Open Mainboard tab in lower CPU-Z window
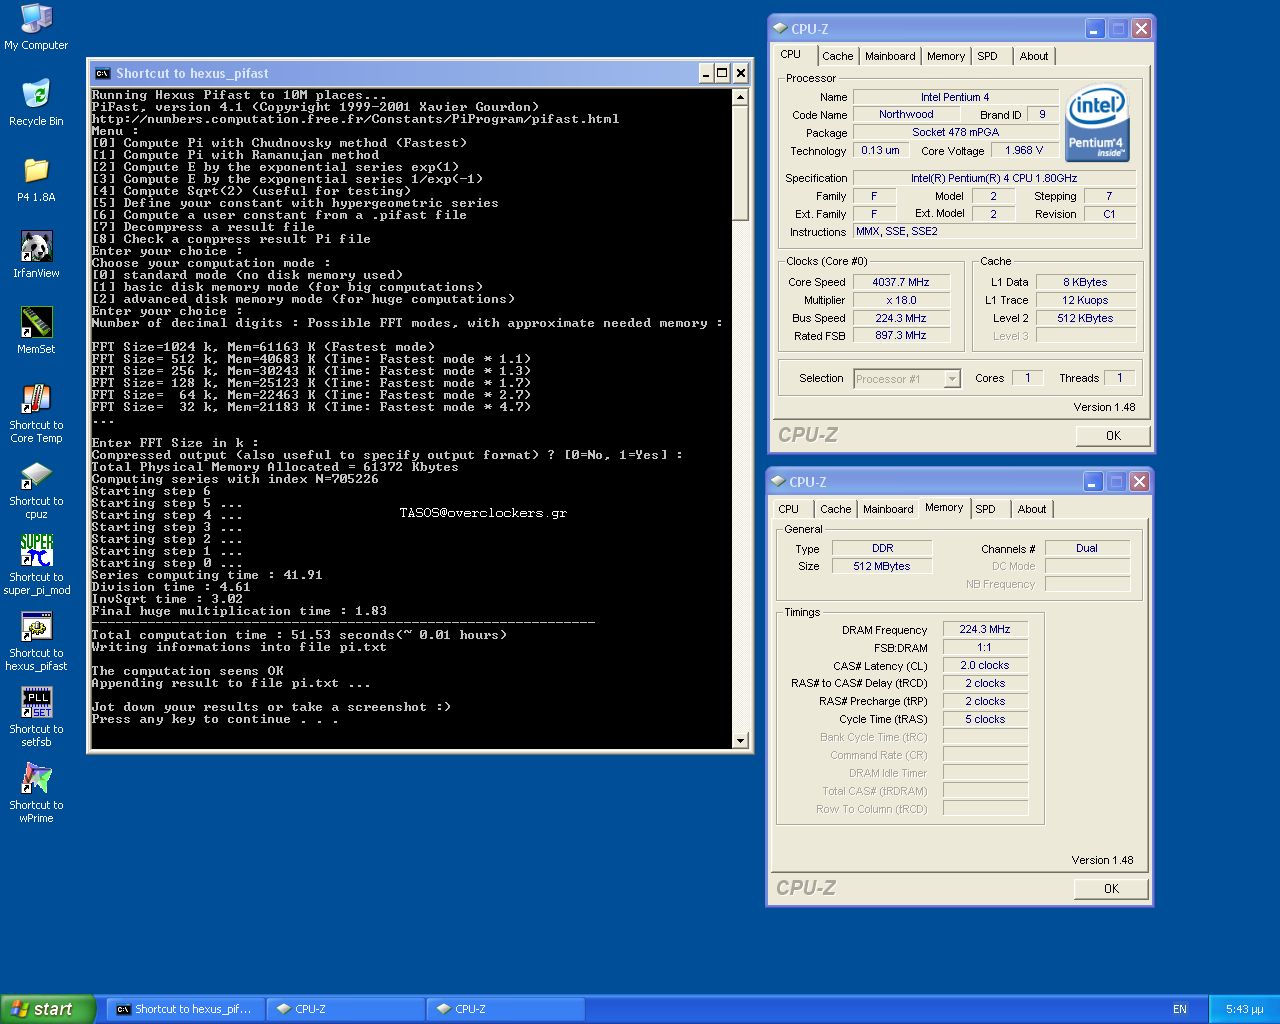1280x1024 pixels. click(888, 510)
